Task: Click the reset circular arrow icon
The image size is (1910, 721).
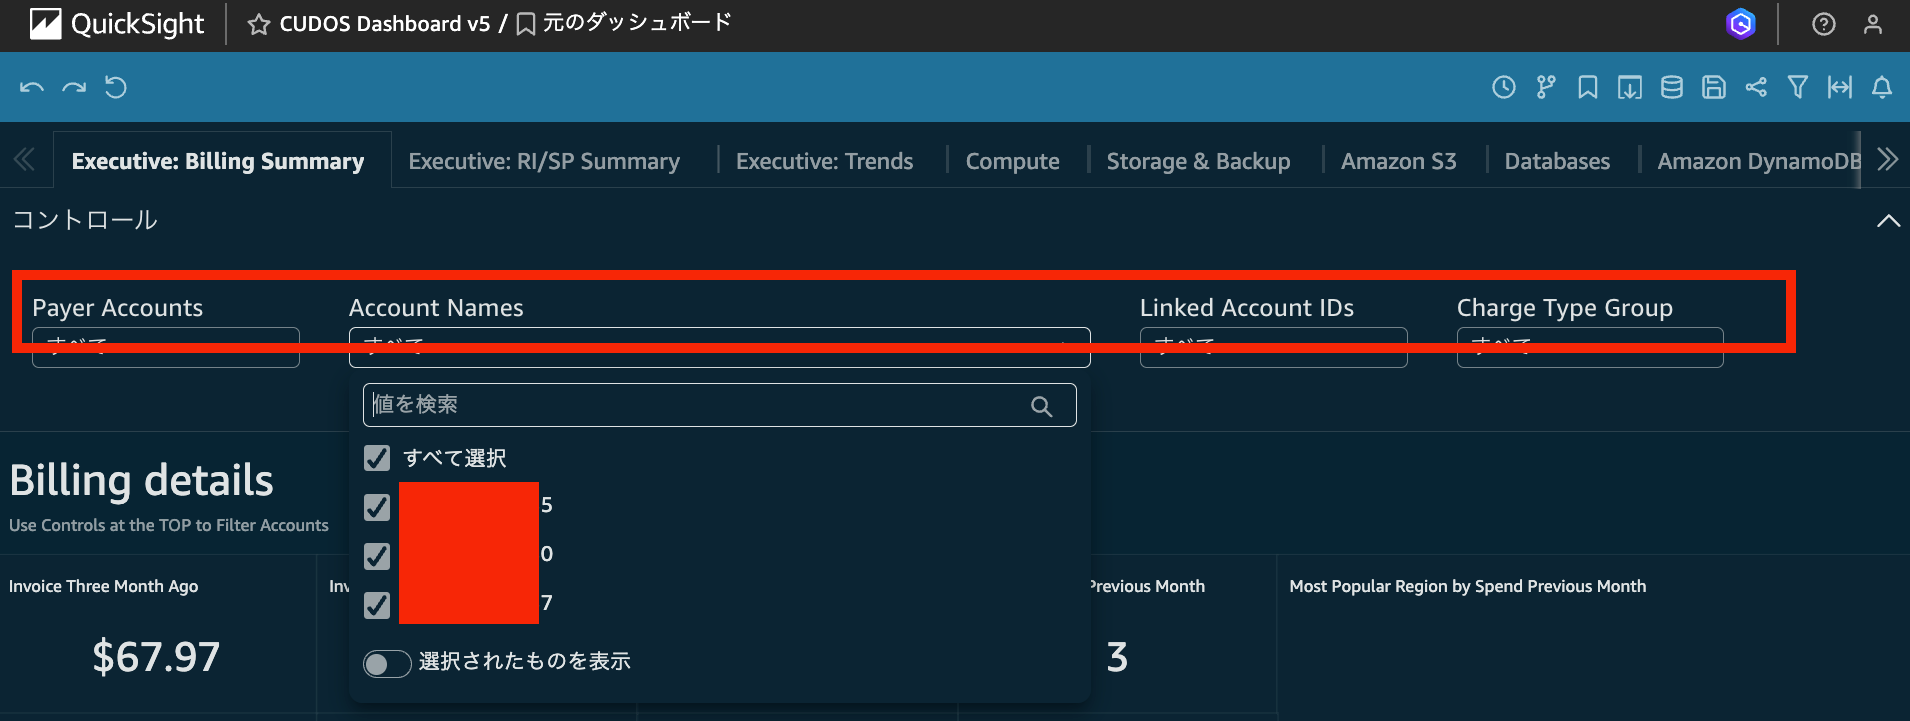Action: coord(116,88)
